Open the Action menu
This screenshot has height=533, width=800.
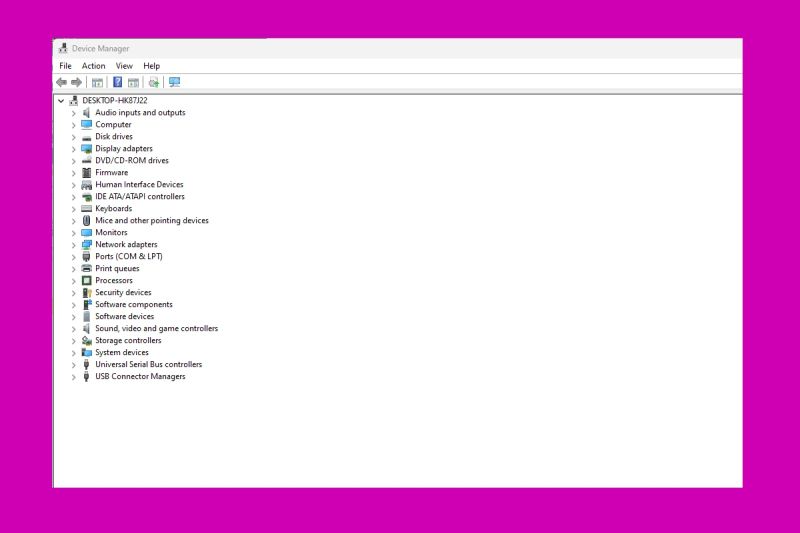(x=93, y=66)
